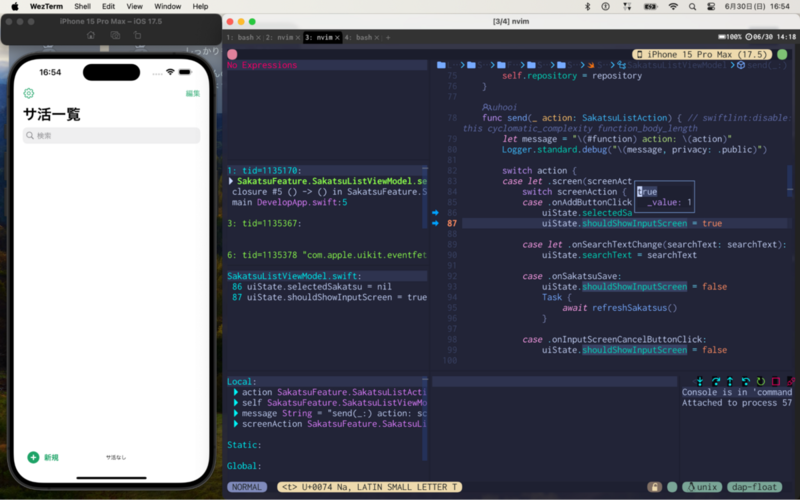
Task: Select the active 3: nvim tab
Action: click(x=318, y=37)
